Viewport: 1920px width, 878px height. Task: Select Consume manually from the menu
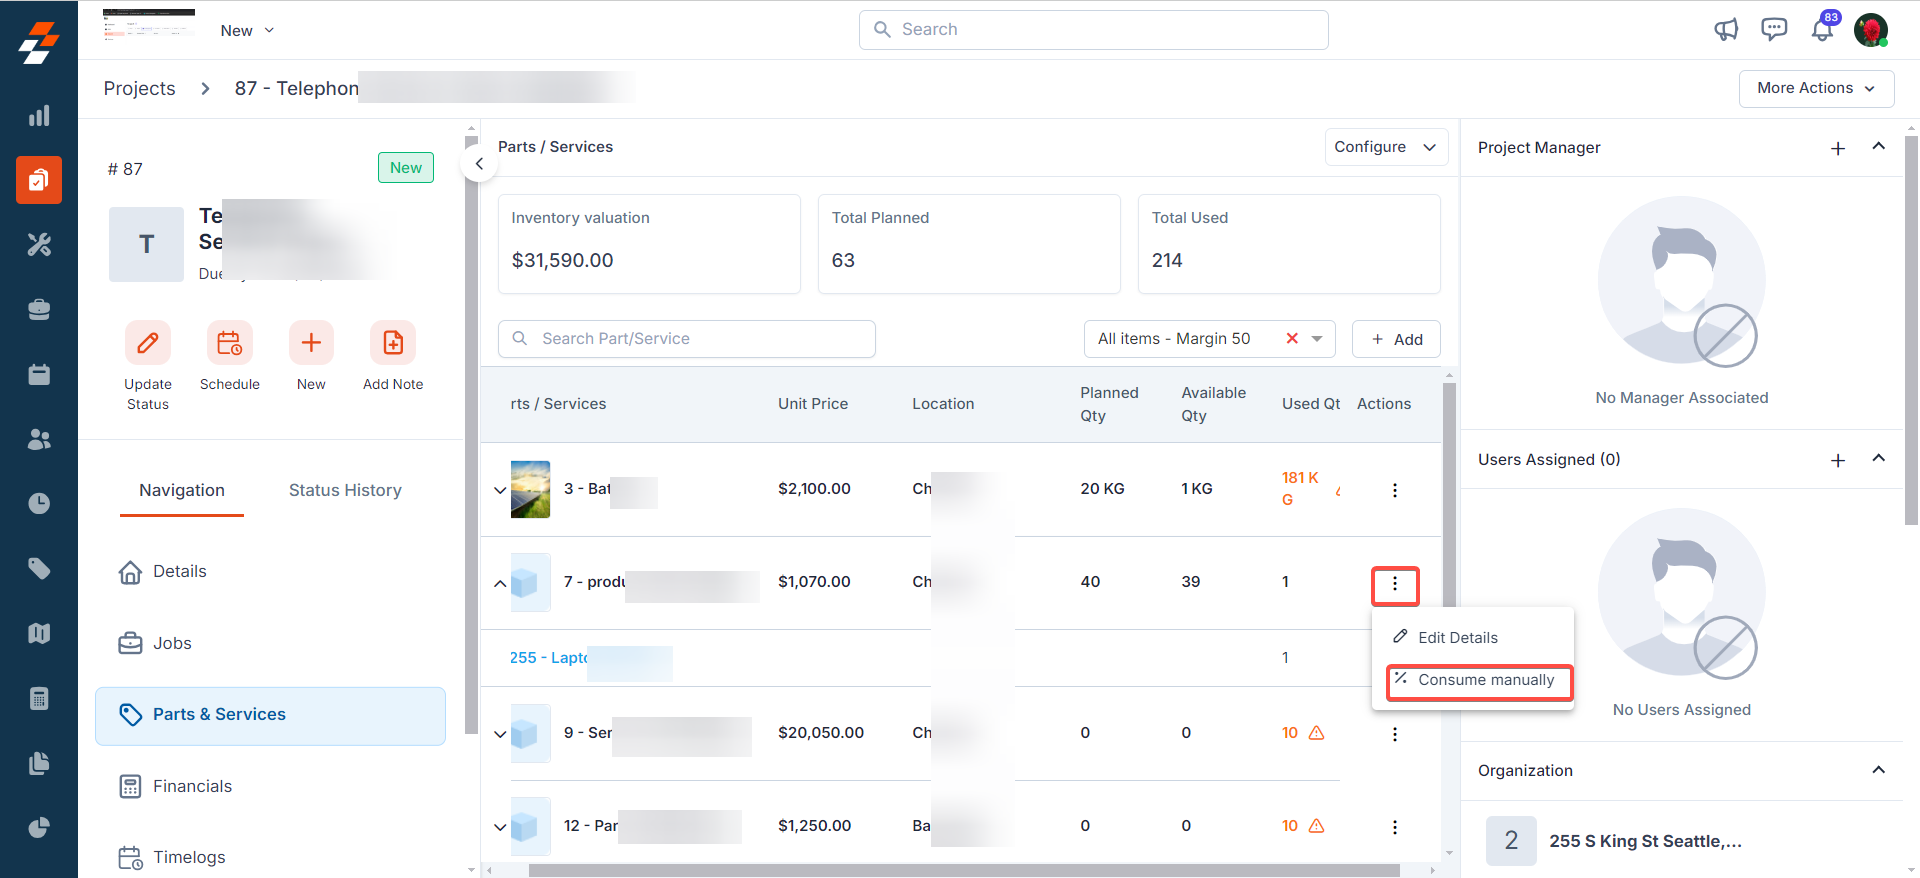pyautogui.click(x=1485, y=680)
